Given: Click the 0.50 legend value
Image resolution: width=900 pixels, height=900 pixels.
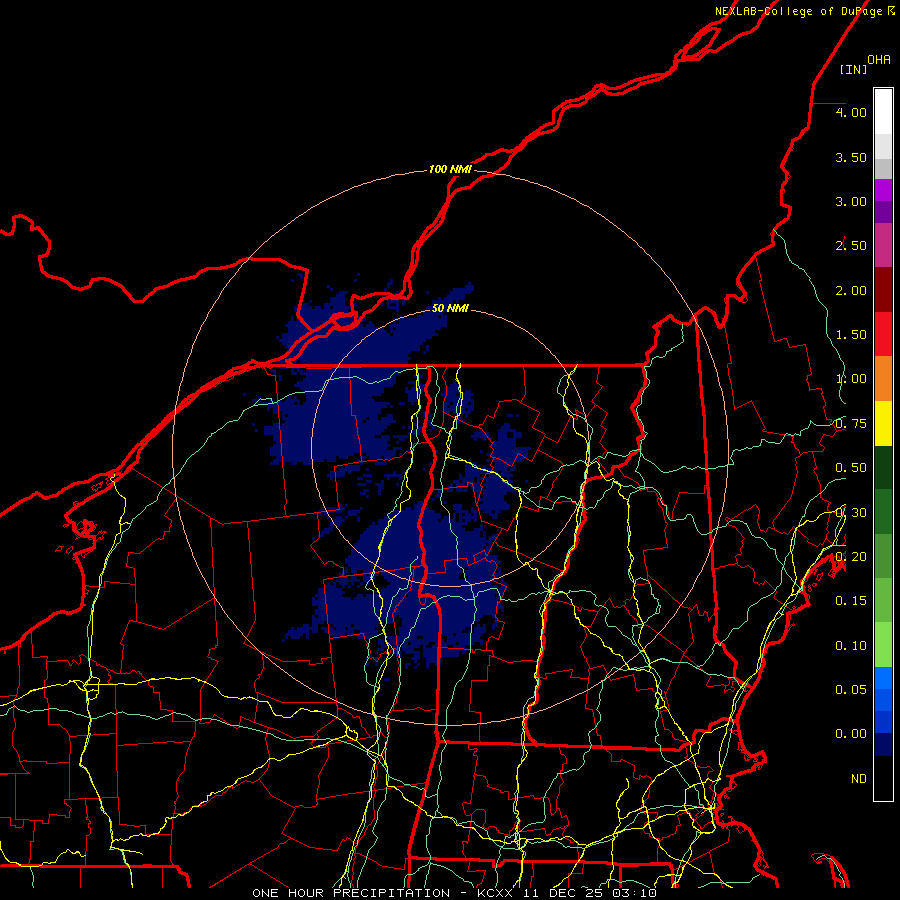Looking at the screenshot, I should coord(851,468).
